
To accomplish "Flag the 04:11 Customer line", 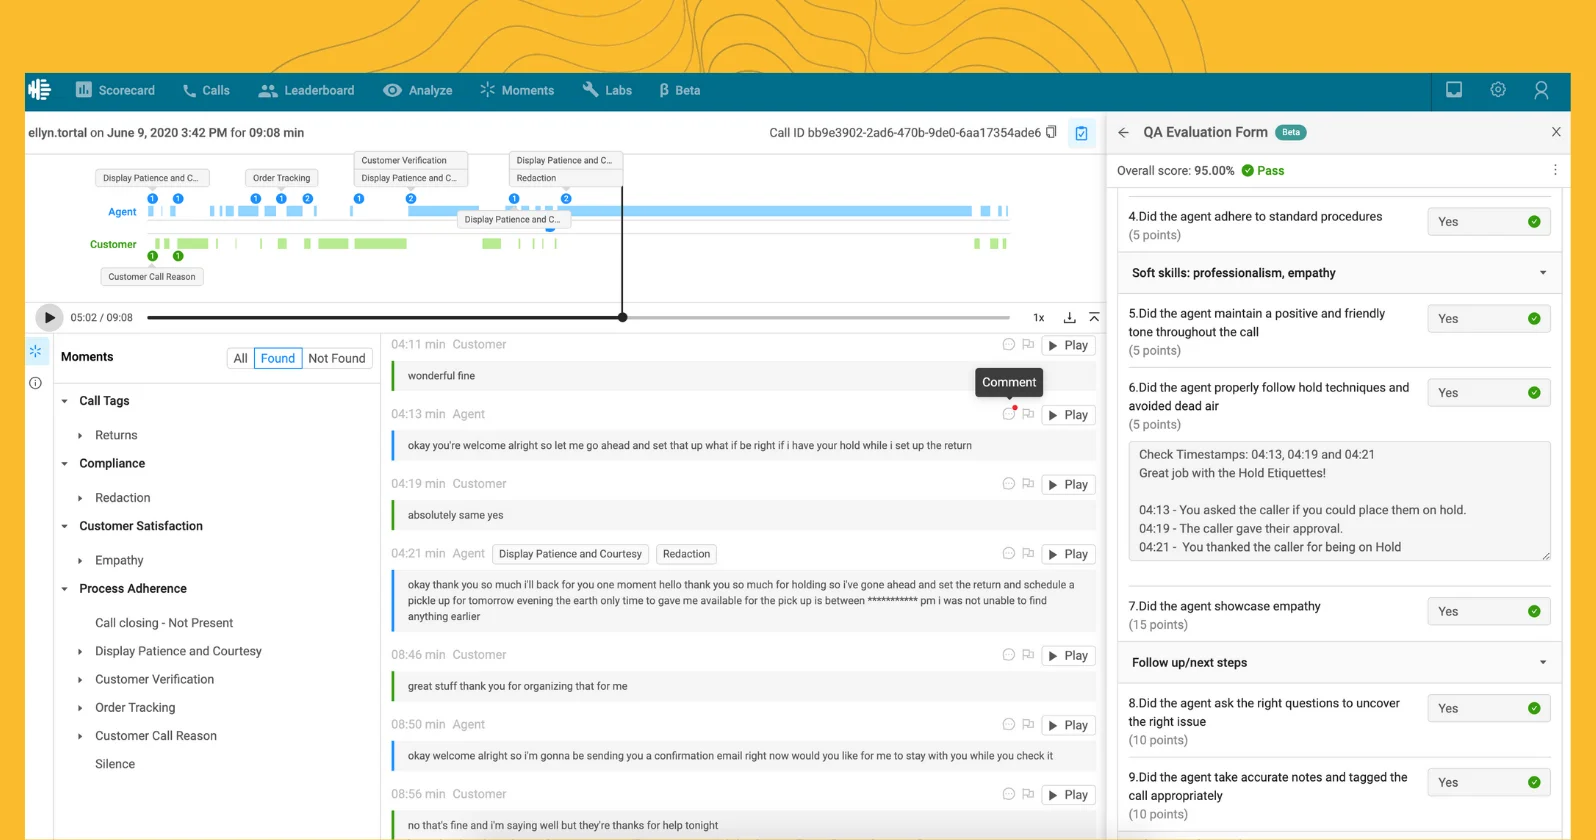I will (1028, 344).
